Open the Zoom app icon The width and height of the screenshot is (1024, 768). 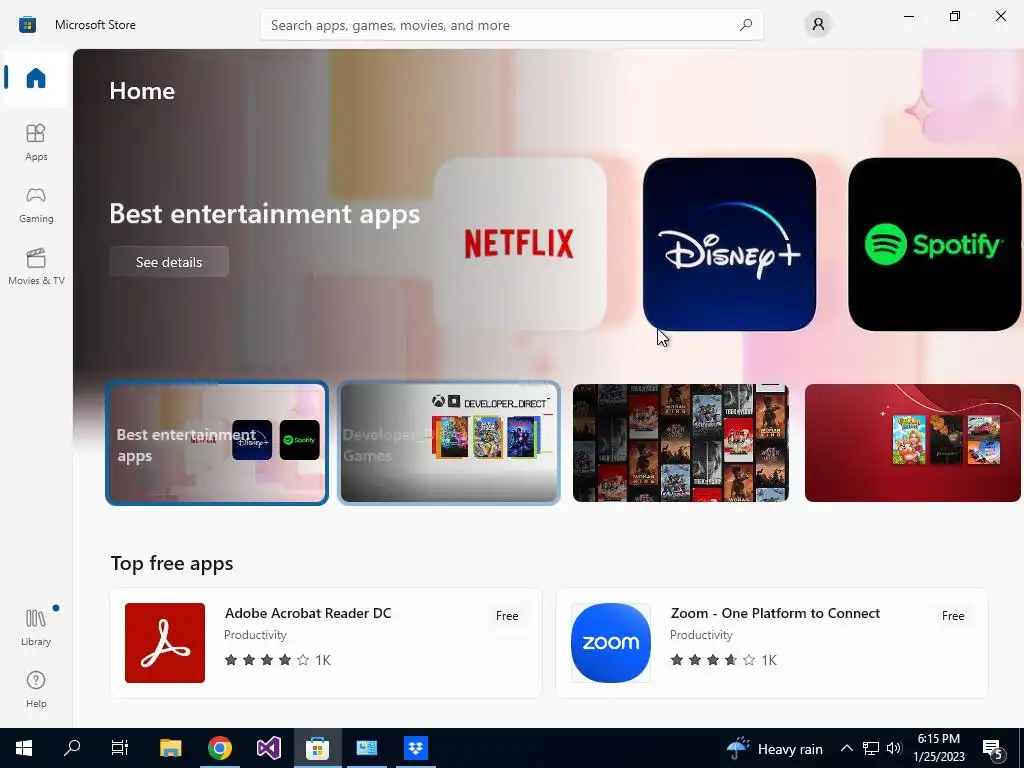point(611,643)
